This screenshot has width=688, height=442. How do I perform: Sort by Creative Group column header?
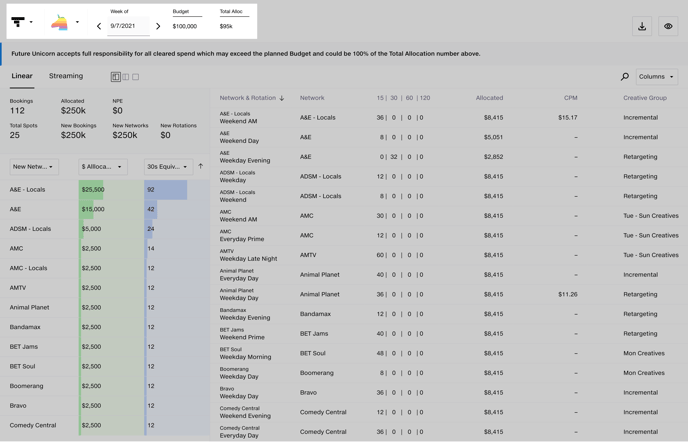645,98
